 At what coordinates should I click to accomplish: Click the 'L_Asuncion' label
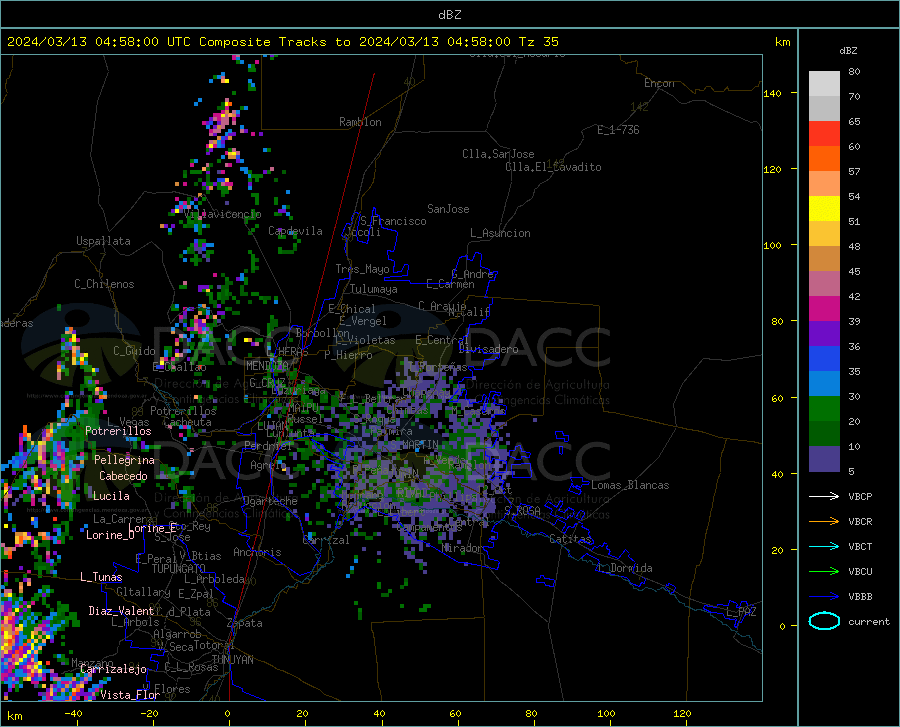point(500,233)
